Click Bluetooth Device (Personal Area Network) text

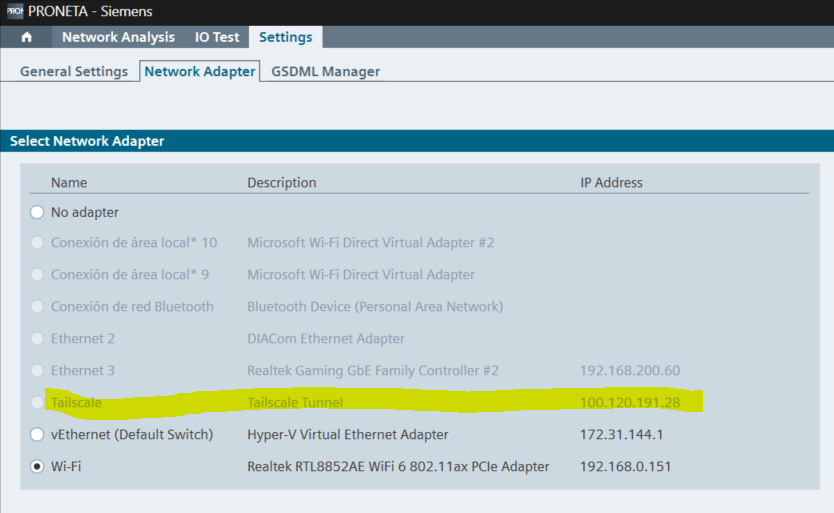pyautogui.click(x=375, y=307)
